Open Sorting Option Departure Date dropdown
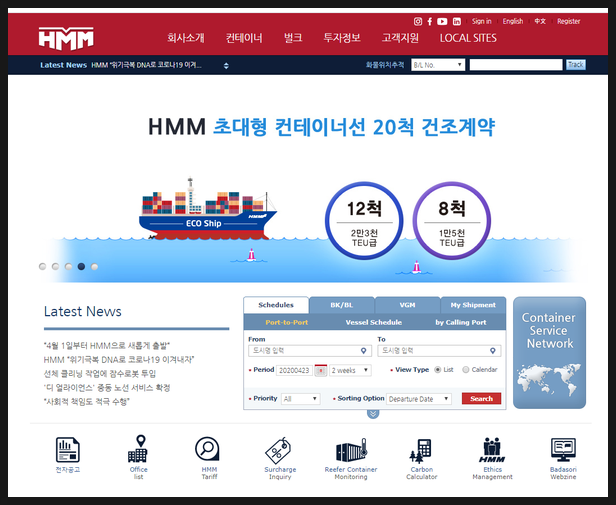Screen dimensions: 616x505 point(419,399)
